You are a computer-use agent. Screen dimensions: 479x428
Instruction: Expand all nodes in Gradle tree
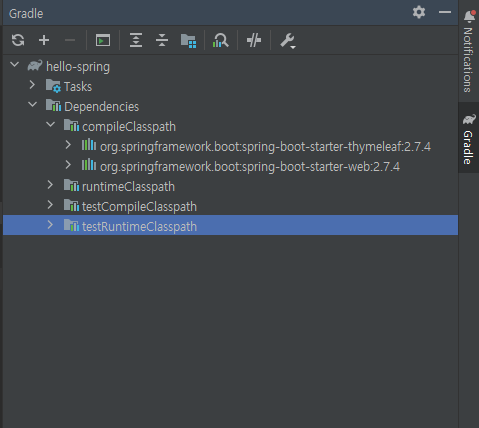136,40
